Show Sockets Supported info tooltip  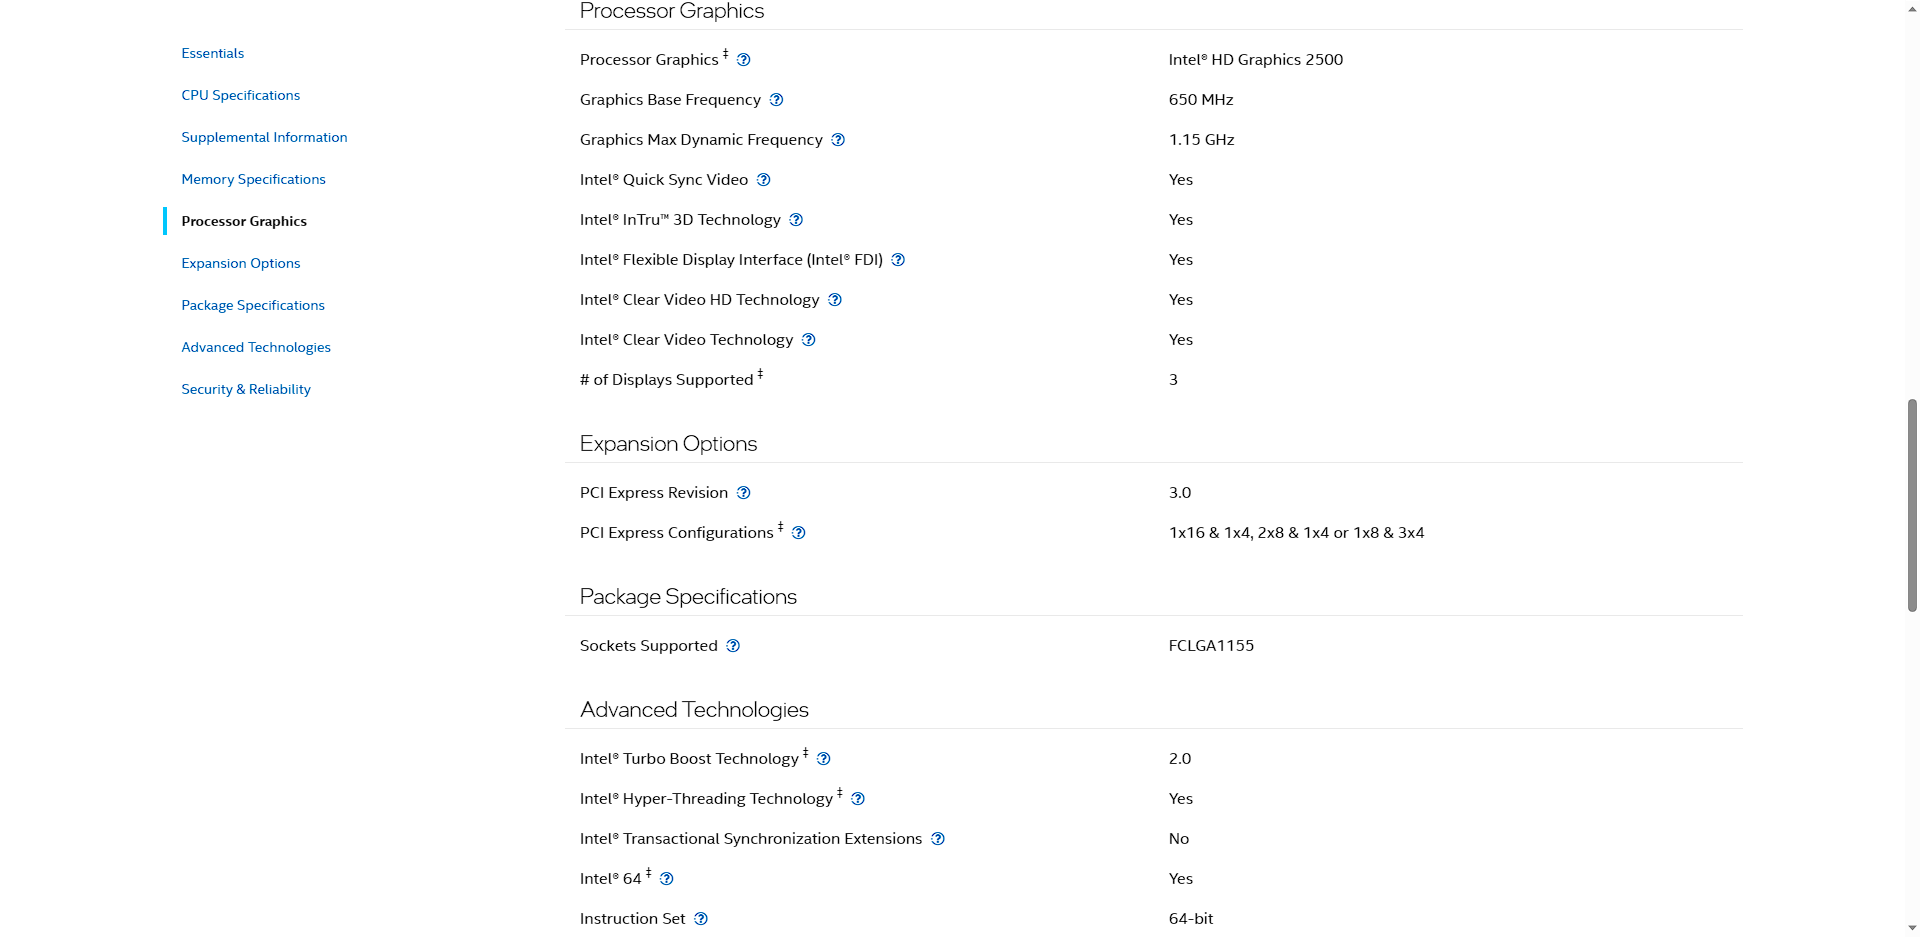click(x=733, y=646)
